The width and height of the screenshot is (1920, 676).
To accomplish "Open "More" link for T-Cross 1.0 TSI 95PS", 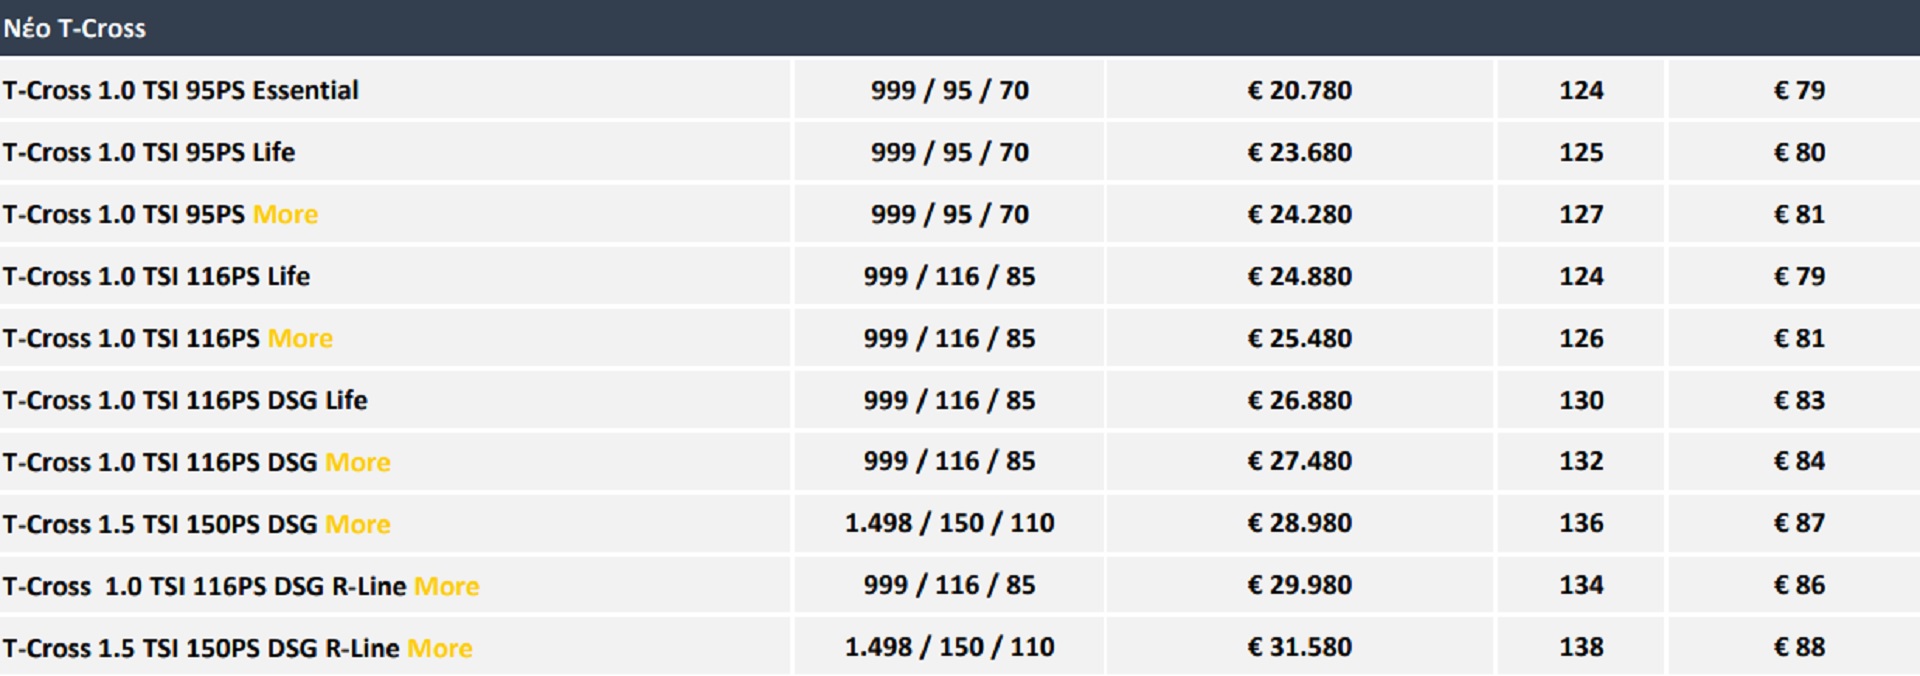I will (285, 214).
